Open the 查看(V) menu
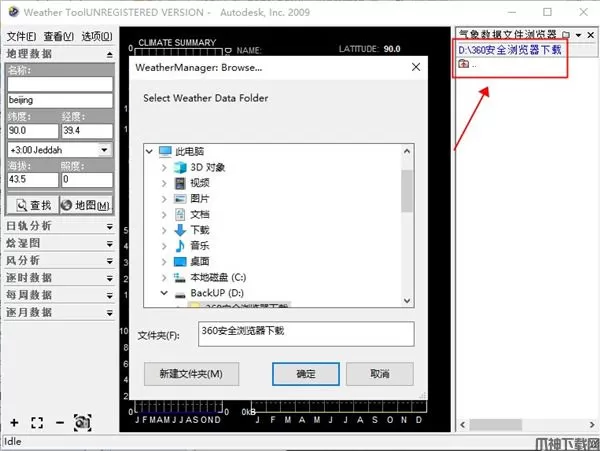 pyautogui.click(x=59, y=36)
